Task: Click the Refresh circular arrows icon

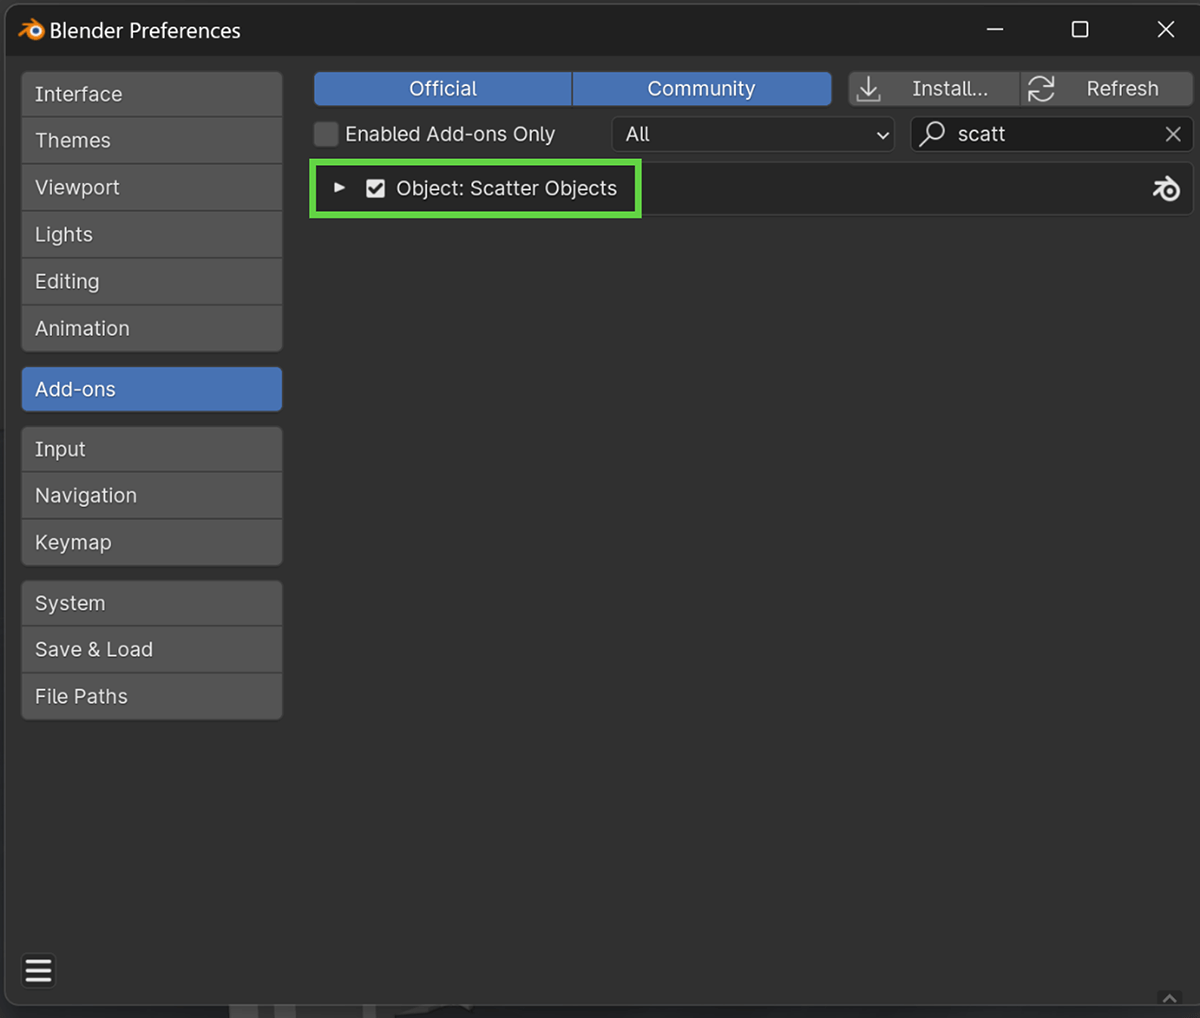Action: coord(1041,89)
